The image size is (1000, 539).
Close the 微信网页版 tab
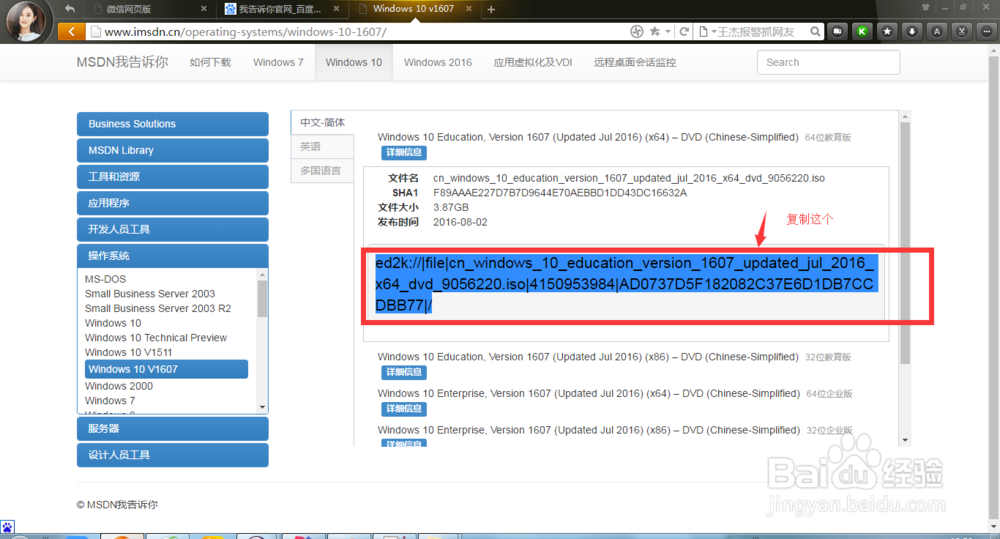(203, 9)
